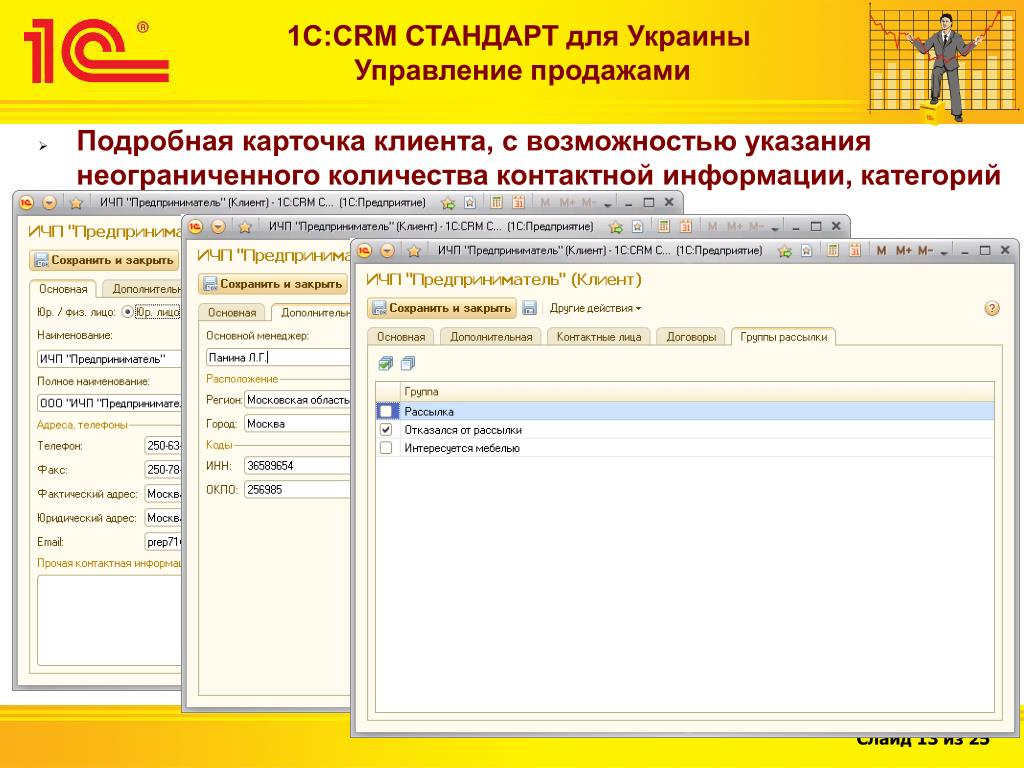Open help question mark icon
The image size is (1024, 768).
pyautogui.click(x=991, y=308)
